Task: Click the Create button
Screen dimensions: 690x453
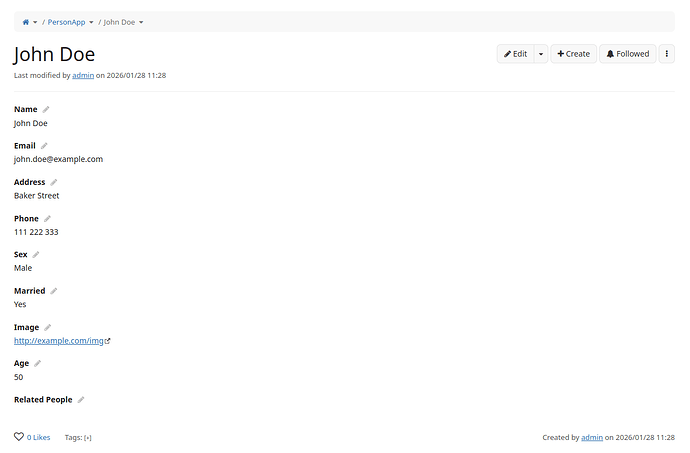Action: 573,54
